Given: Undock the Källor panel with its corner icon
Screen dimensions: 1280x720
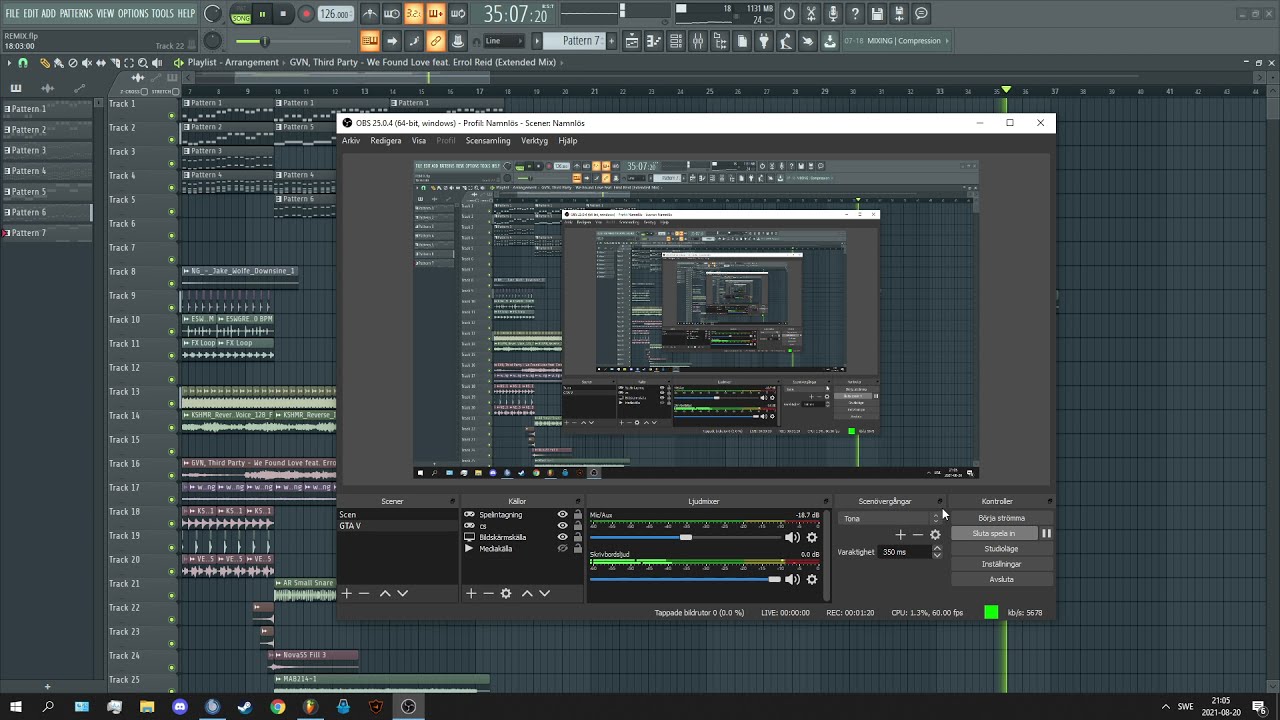Looking at the screenshot, I should pyautogui.click(x=577, y=501).
